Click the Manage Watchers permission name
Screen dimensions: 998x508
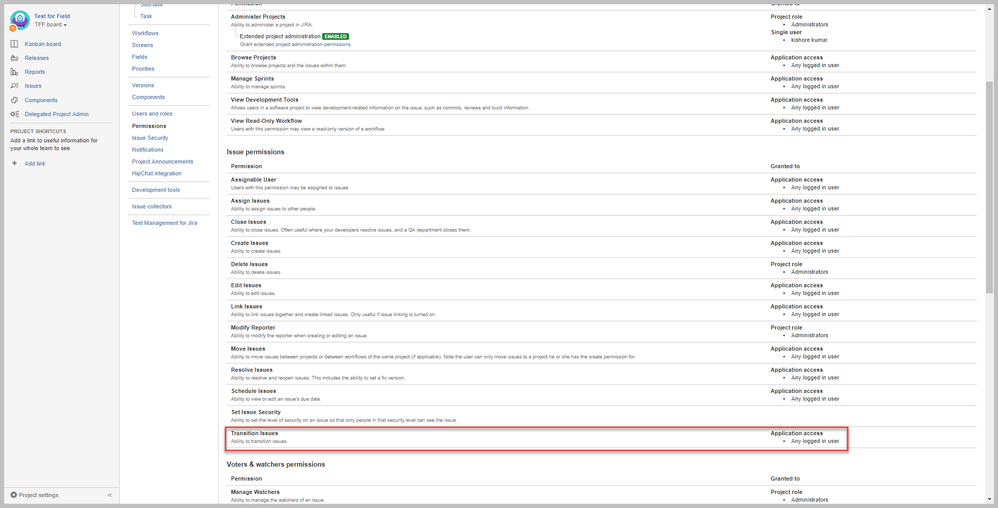[x=255, y=492]
